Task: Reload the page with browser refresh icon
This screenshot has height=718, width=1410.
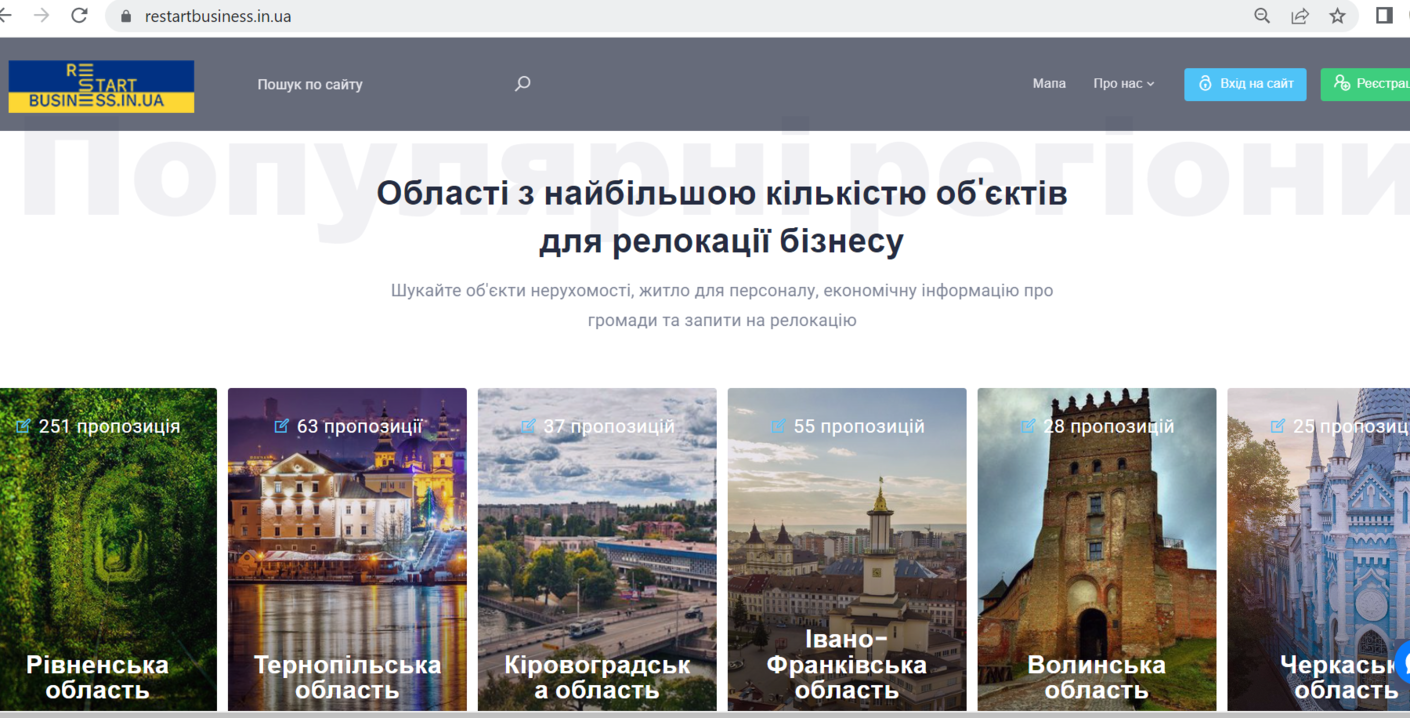Action: click(x=79, y=16)
